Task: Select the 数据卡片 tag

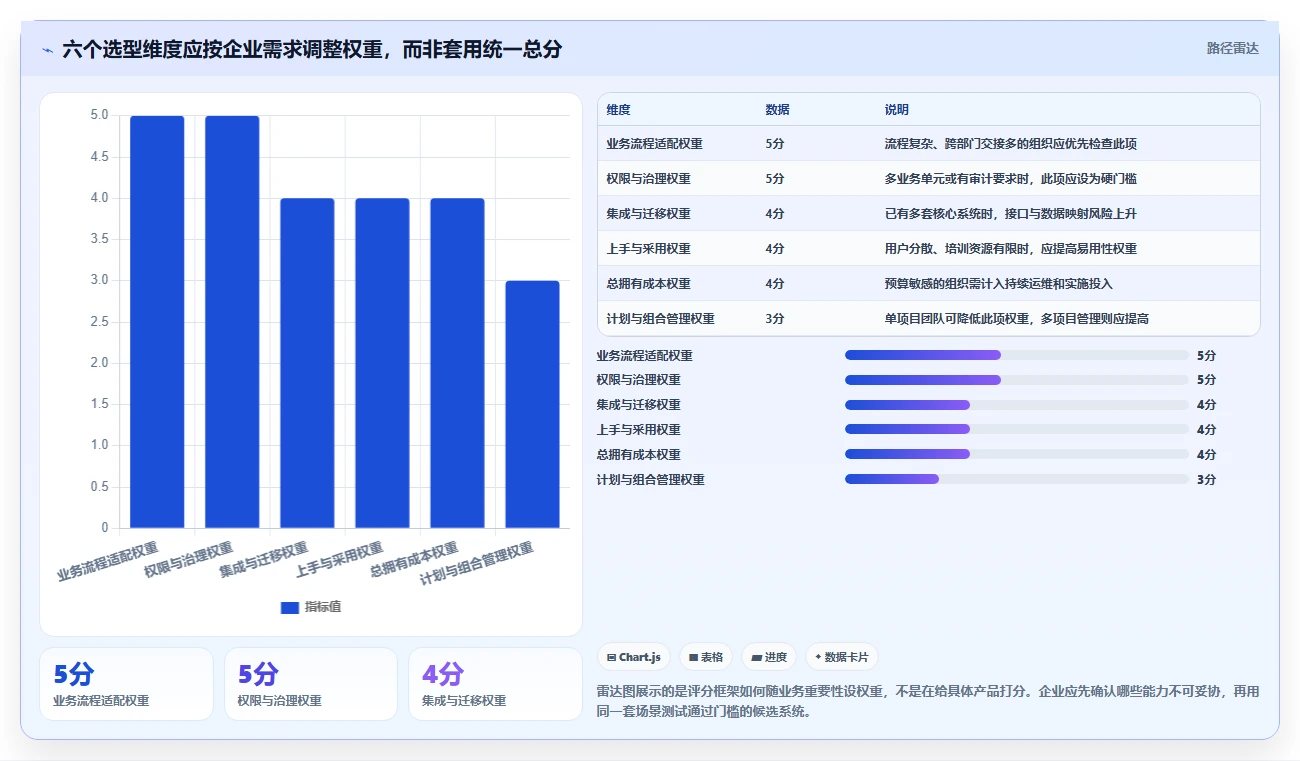Action: coord(842,657)
